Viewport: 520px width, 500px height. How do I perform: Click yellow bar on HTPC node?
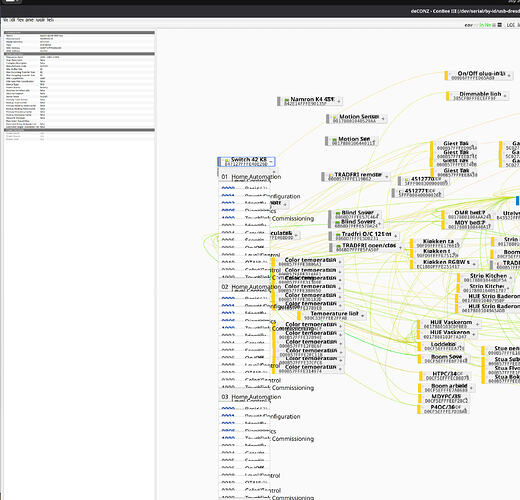coord(421,376)
